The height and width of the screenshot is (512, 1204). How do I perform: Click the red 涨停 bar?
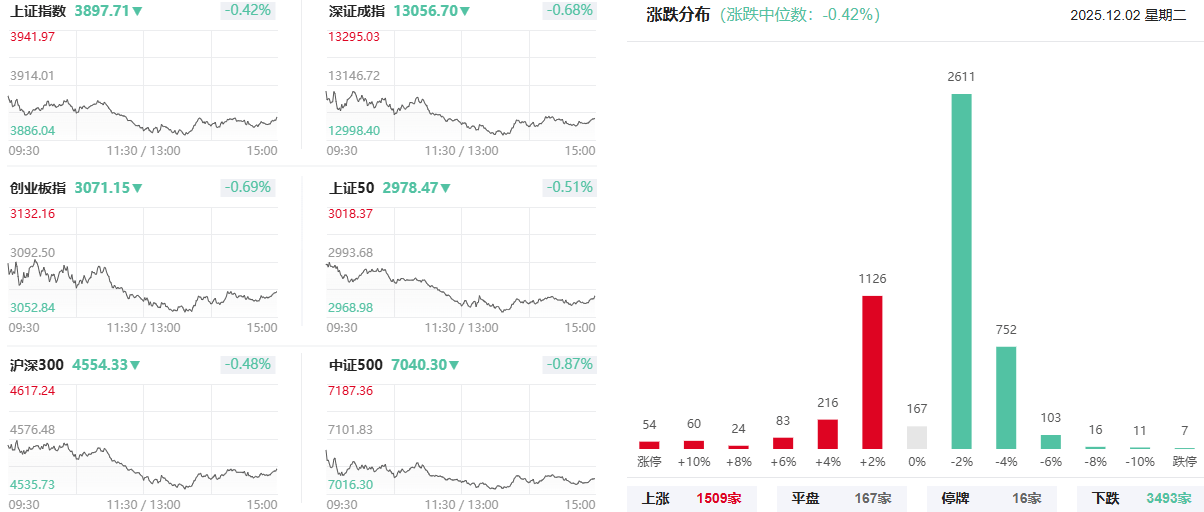tap(649, 445)
